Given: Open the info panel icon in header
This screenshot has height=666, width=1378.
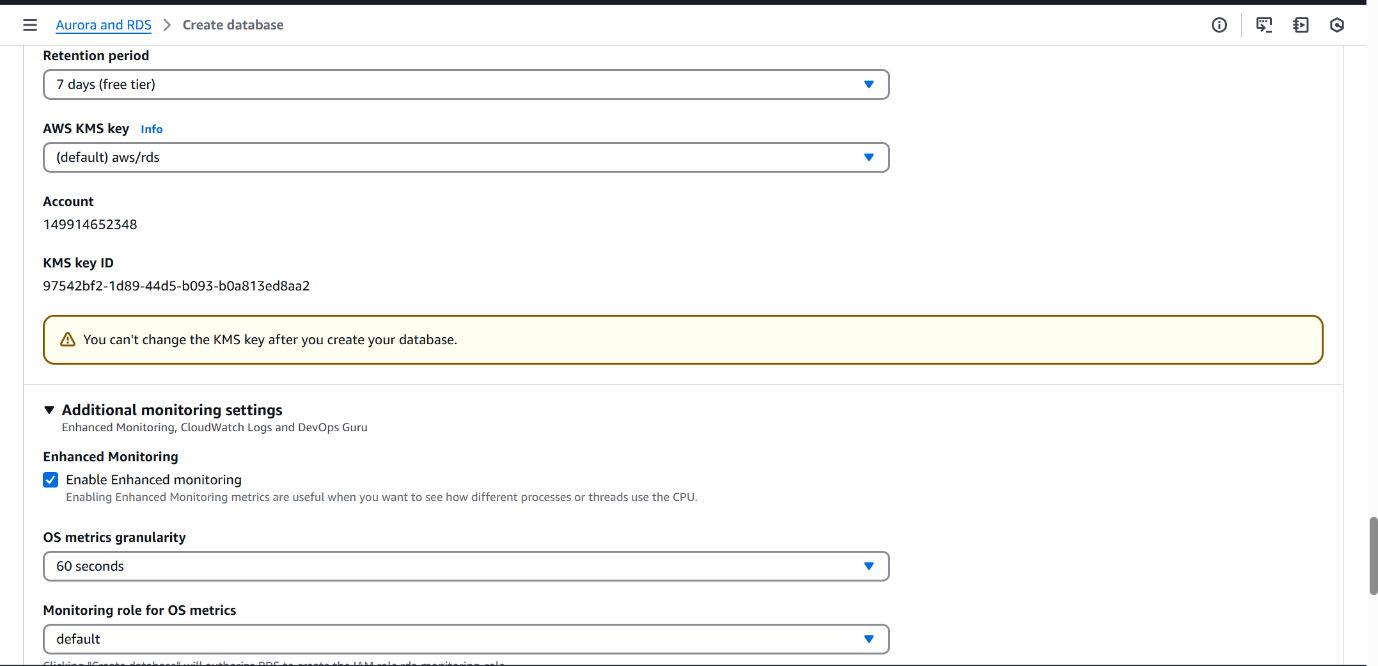Looking at the screenshot, I should point(1219,25).
